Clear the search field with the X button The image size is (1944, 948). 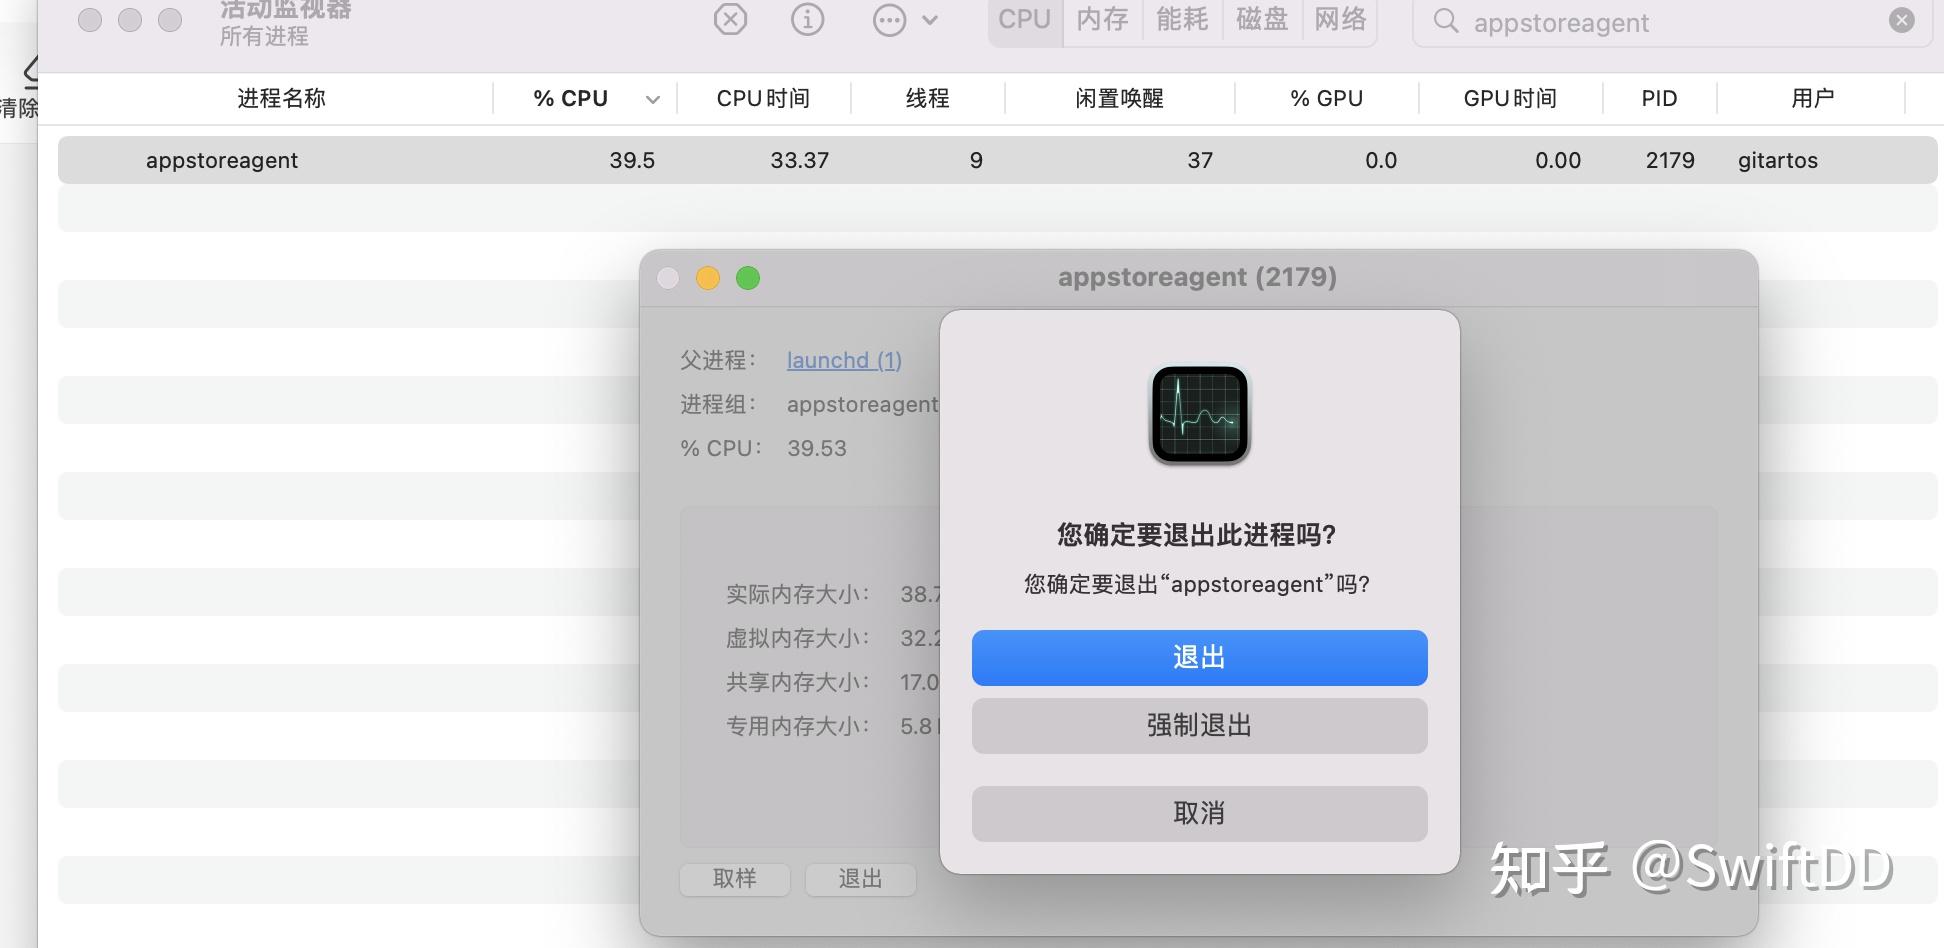click(1902, 20)
